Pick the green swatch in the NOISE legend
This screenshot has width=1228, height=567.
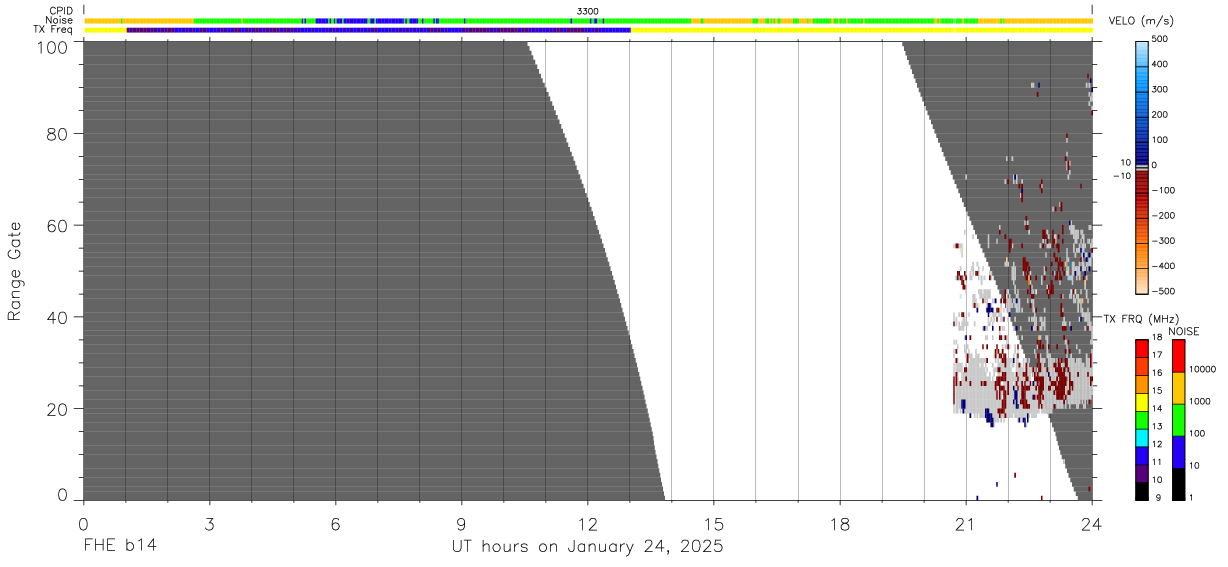(1178, 420)
